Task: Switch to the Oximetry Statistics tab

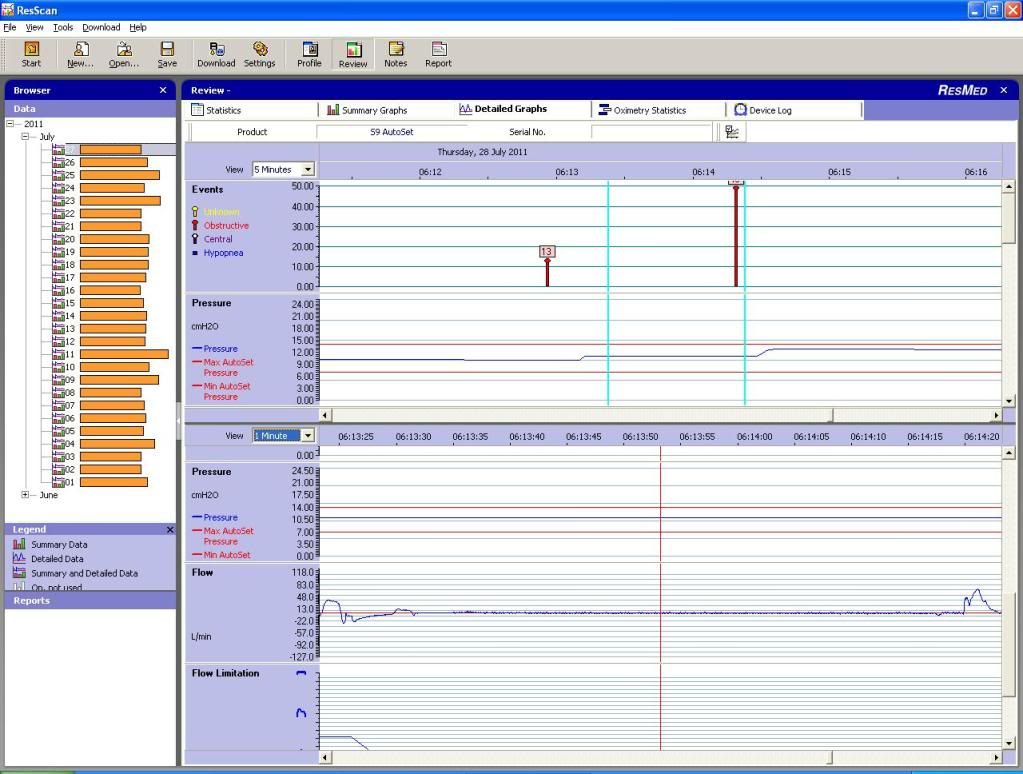Action: click(x=648, y=110)
